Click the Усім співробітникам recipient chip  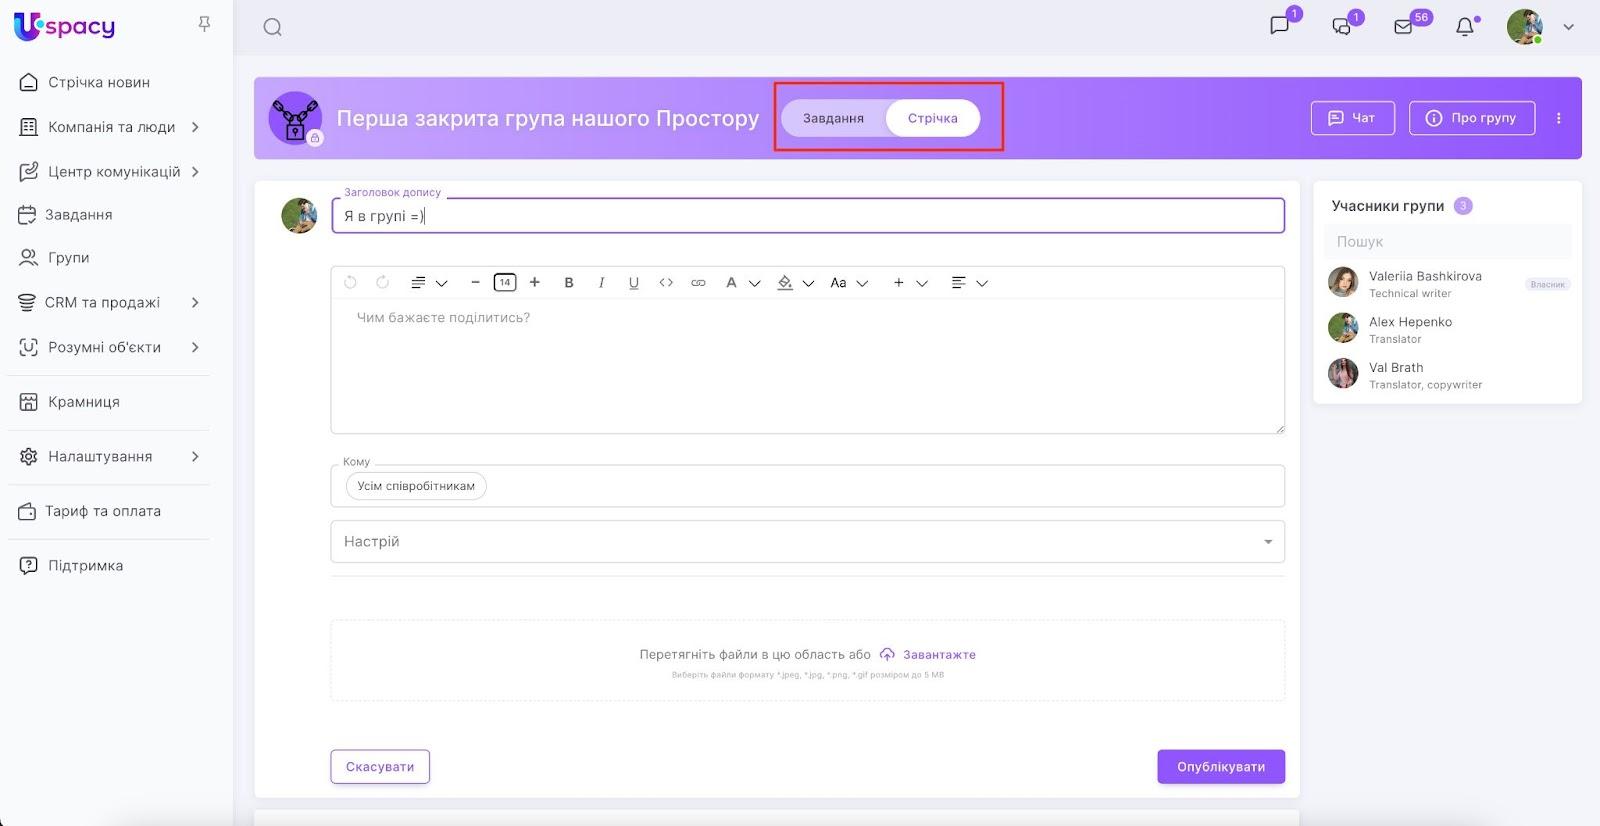[416, 486]
